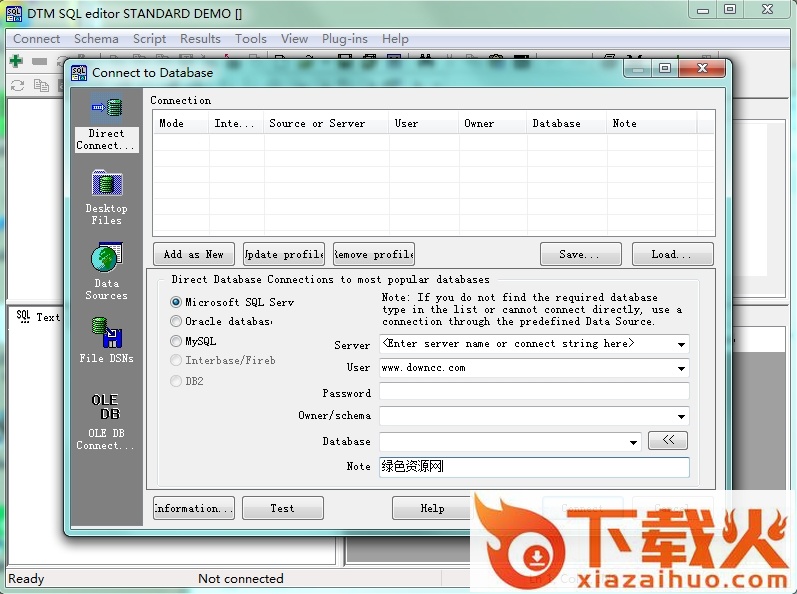The image size is (797, 594).
Task: Select Oracle database radio button
Action: pyautogui.click(x=176, y=321)
